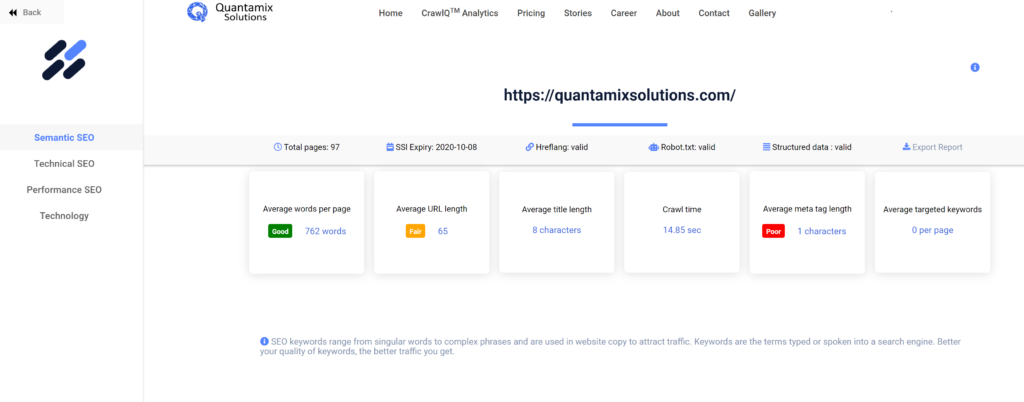Click the 0 per page keywords value
The height and width of the screenshot is (402, 1024).
[933, 230]
